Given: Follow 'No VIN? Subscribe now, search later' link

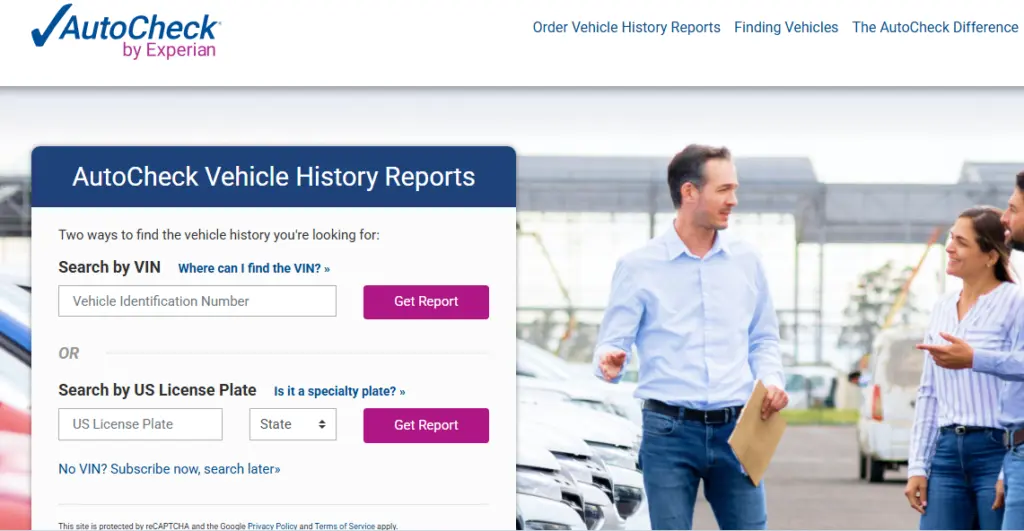Looking at the screenshot, I should click(169, 469).
